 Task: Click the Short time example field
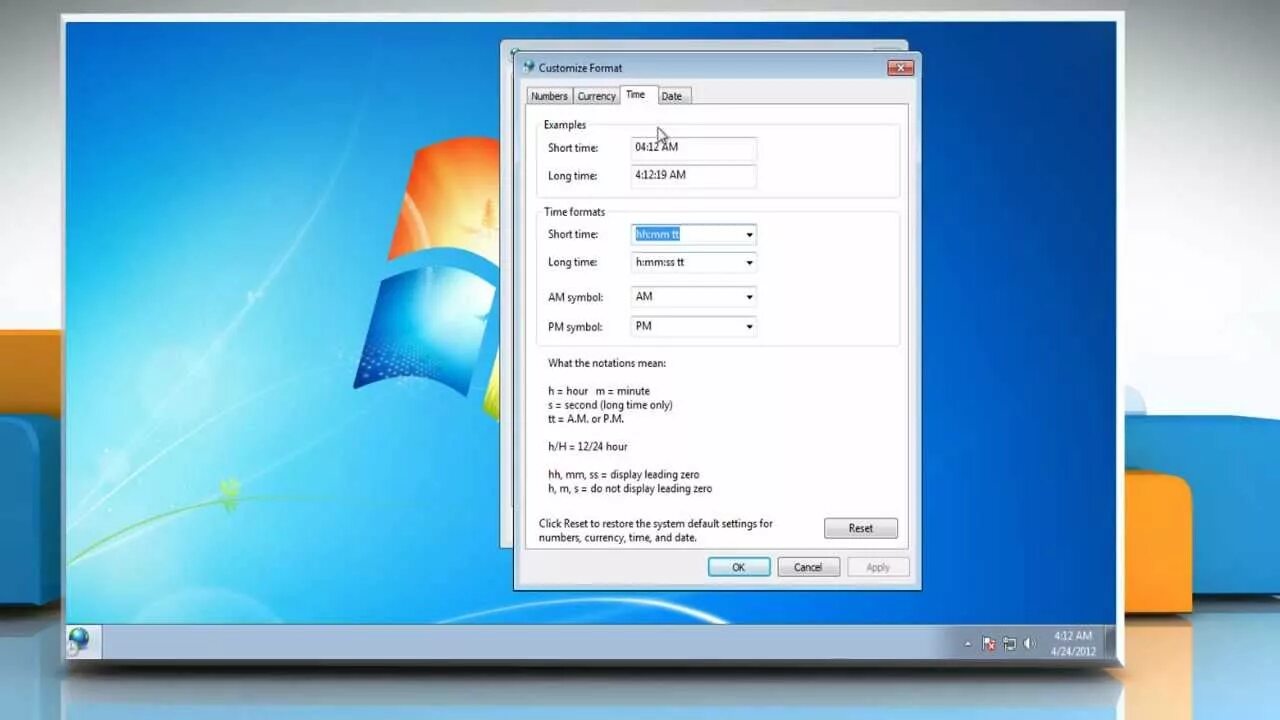(693, 147)
